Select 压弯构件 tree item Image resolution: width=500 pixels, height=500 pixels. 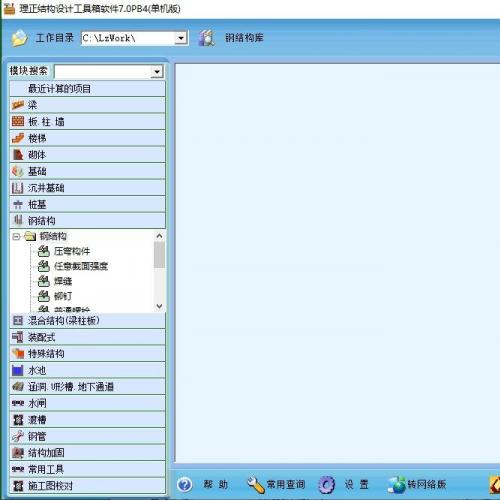(x=72, y=251)
